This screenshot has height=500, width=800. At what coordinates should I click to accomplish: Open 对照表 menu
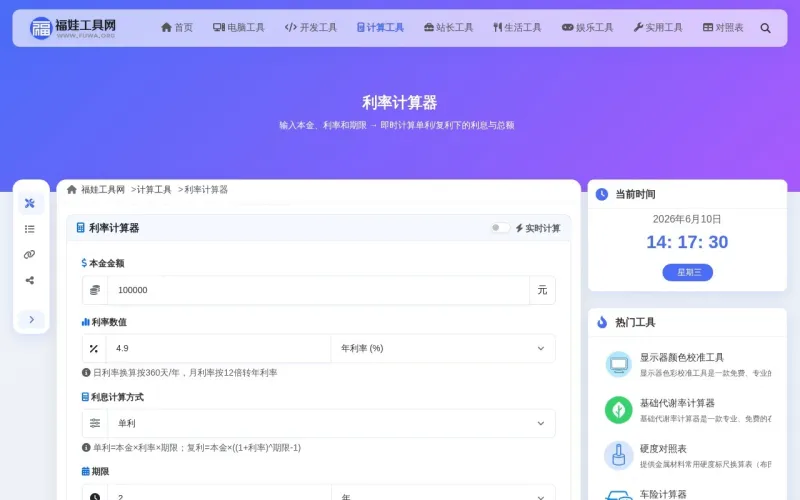point(723,28)
